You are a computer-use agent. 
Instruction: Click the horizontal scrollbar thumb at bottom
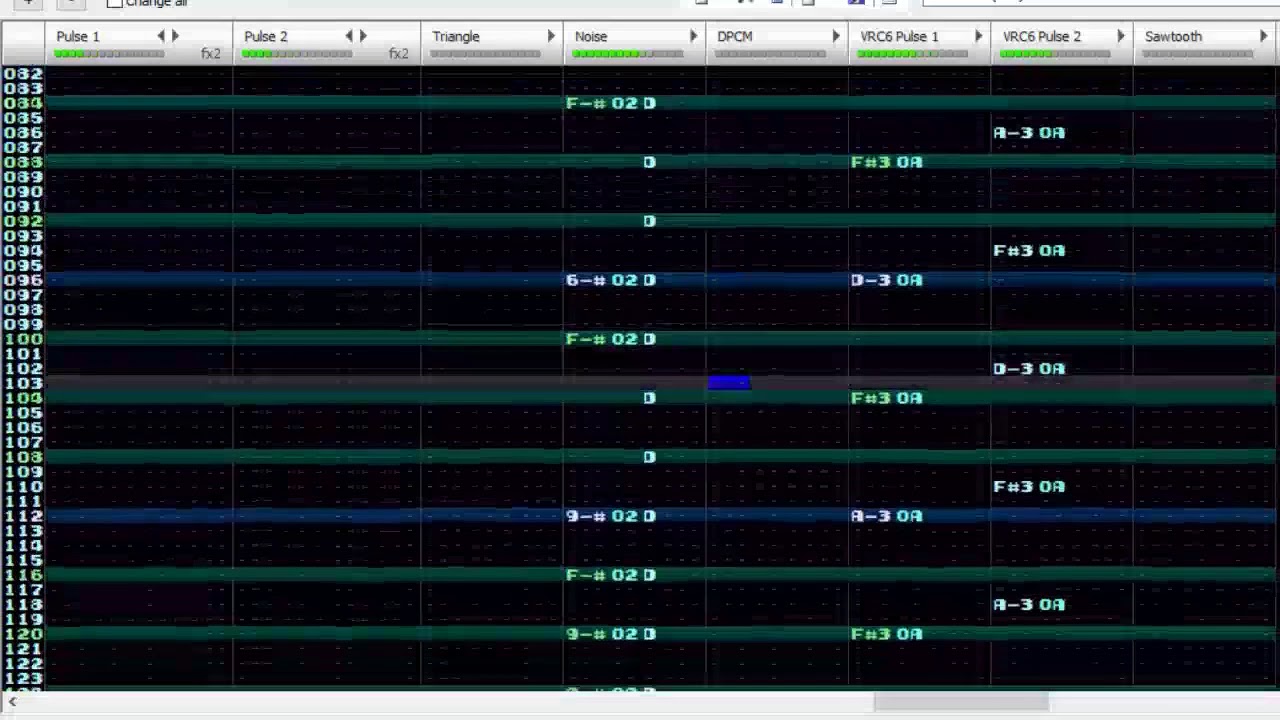(x=961, y=702)
